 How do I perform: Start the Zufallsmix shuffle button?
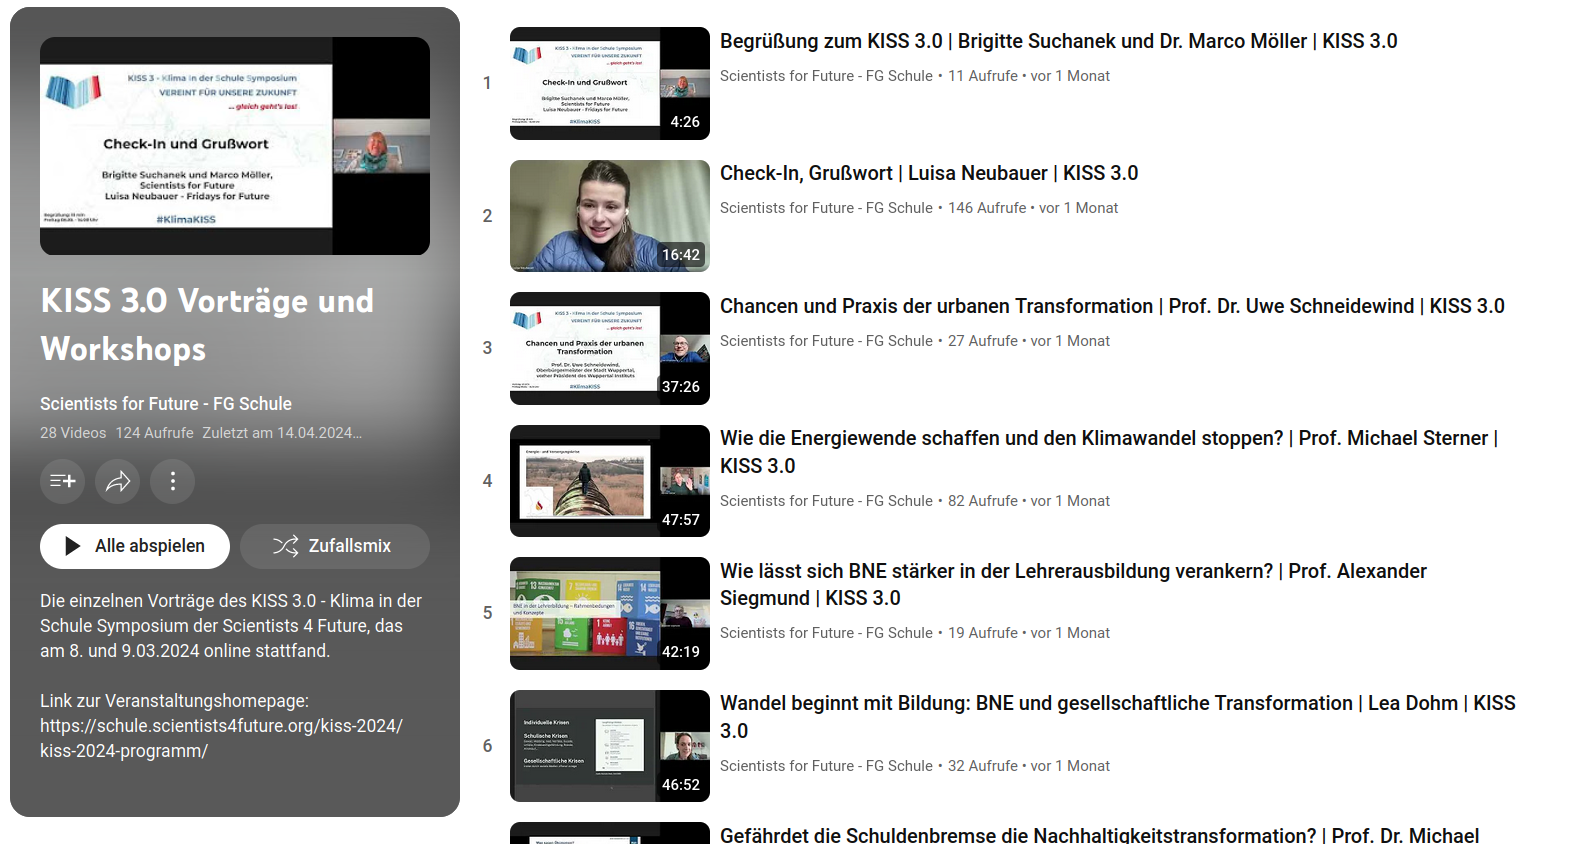(x=335, y=546)
